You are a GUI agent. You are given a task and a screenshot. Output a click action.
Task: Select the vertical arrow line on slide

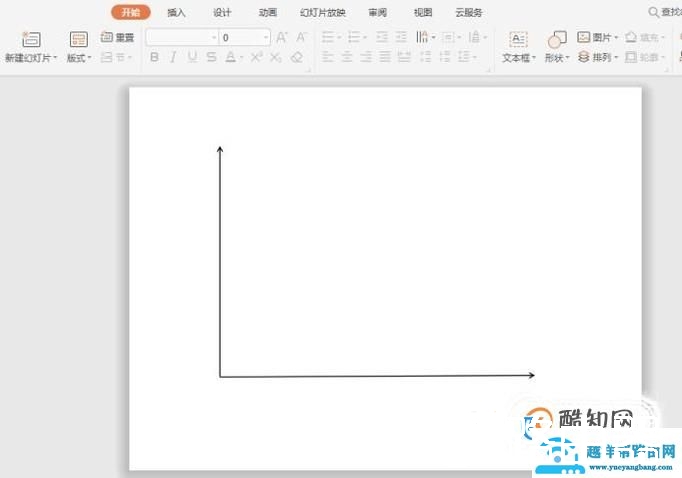(x=220, y=261)
